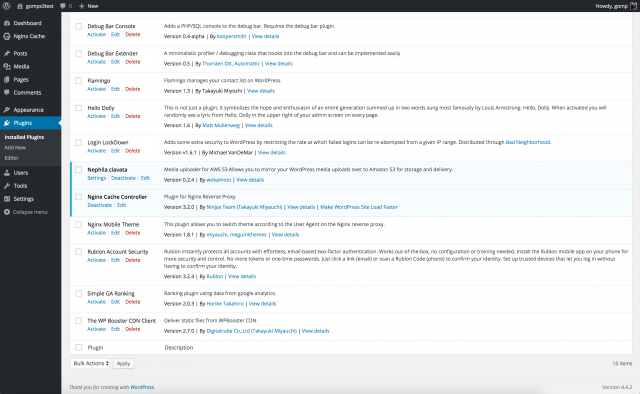Click the Plugins plug icon
640x394 pixels.
coord(7,123)
